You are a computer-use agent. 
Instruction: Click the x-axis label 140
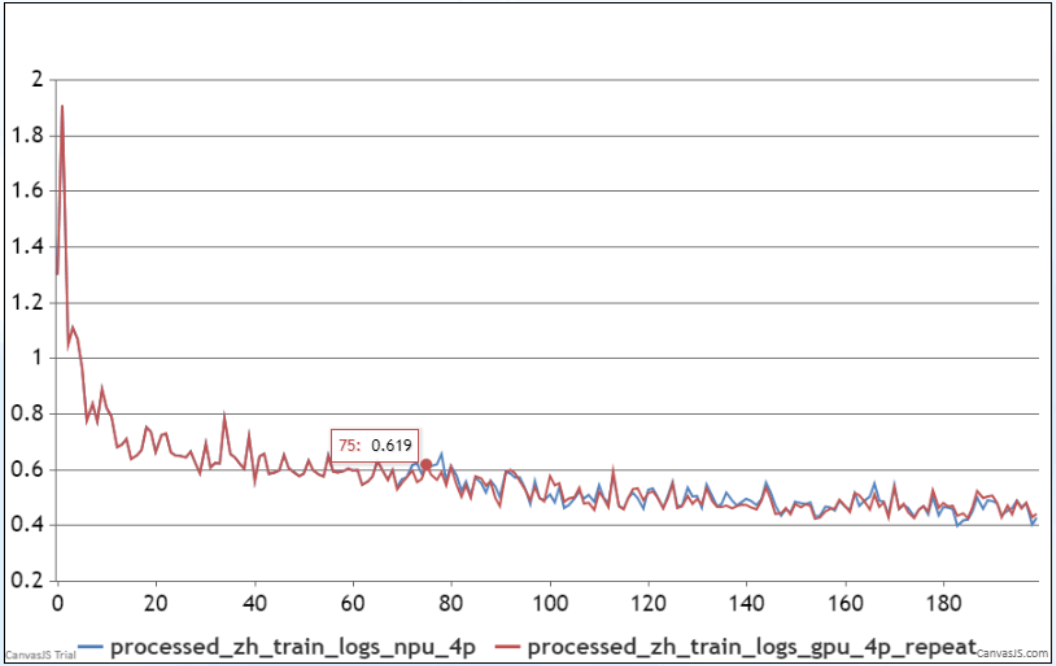pos(747,603)
